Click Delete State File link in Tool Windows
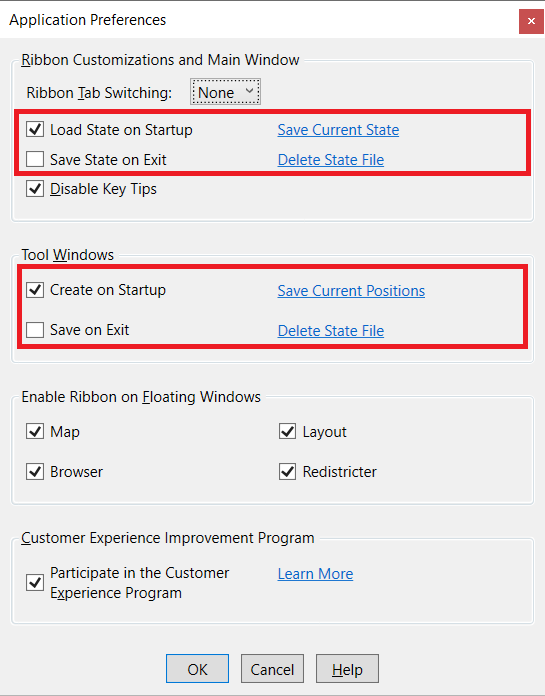 point(331,331)
